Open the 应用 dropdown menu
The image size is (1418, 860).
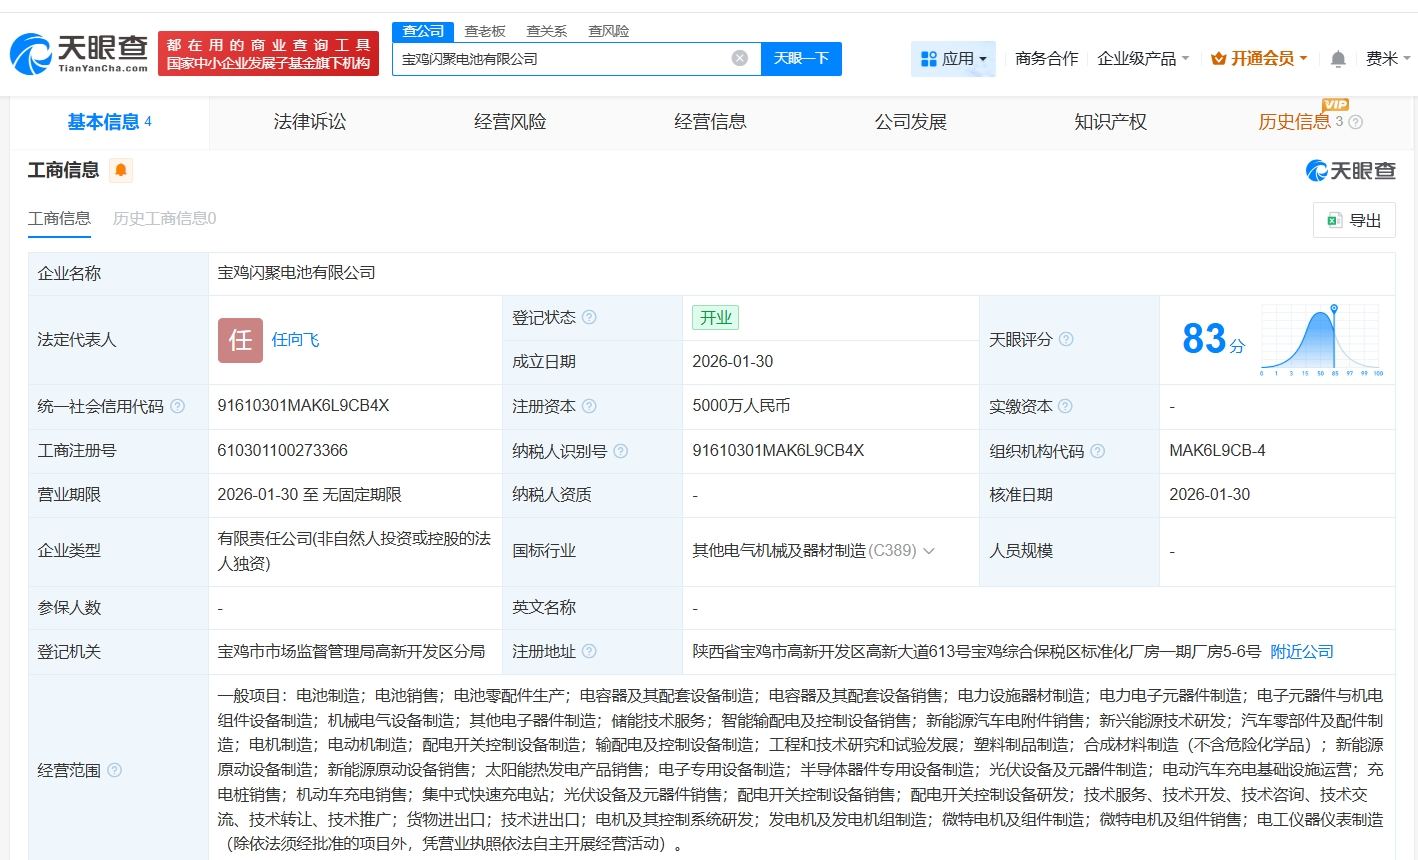point(953,59)
